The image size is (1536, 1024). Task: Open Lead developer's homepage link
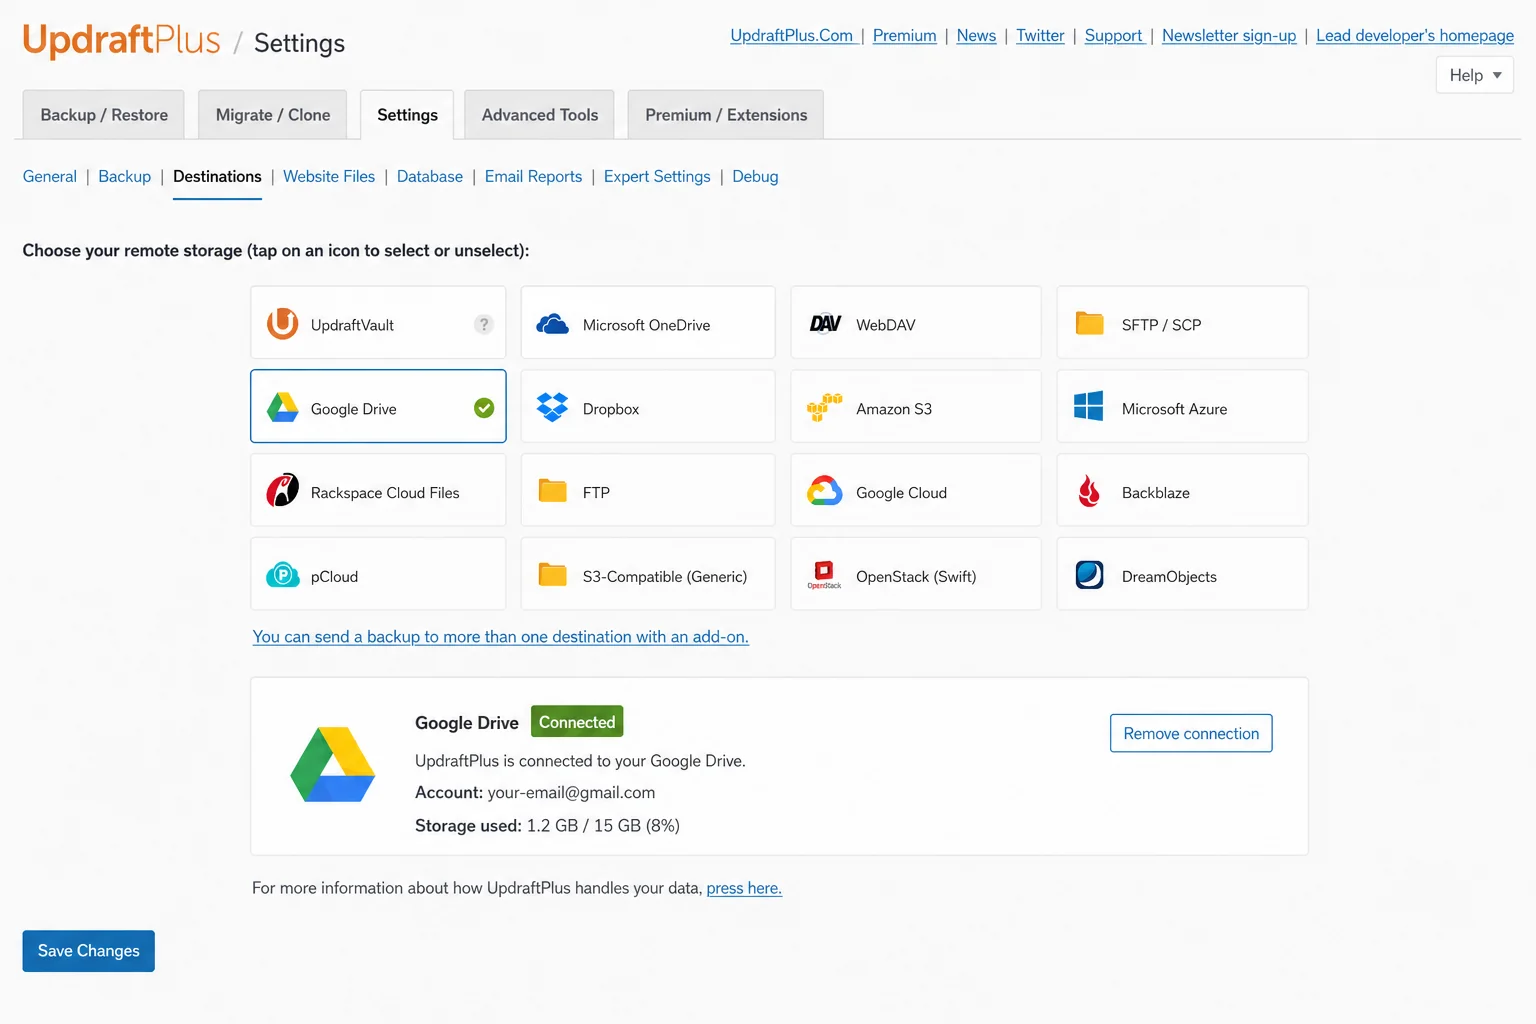tap(1415, 36)
